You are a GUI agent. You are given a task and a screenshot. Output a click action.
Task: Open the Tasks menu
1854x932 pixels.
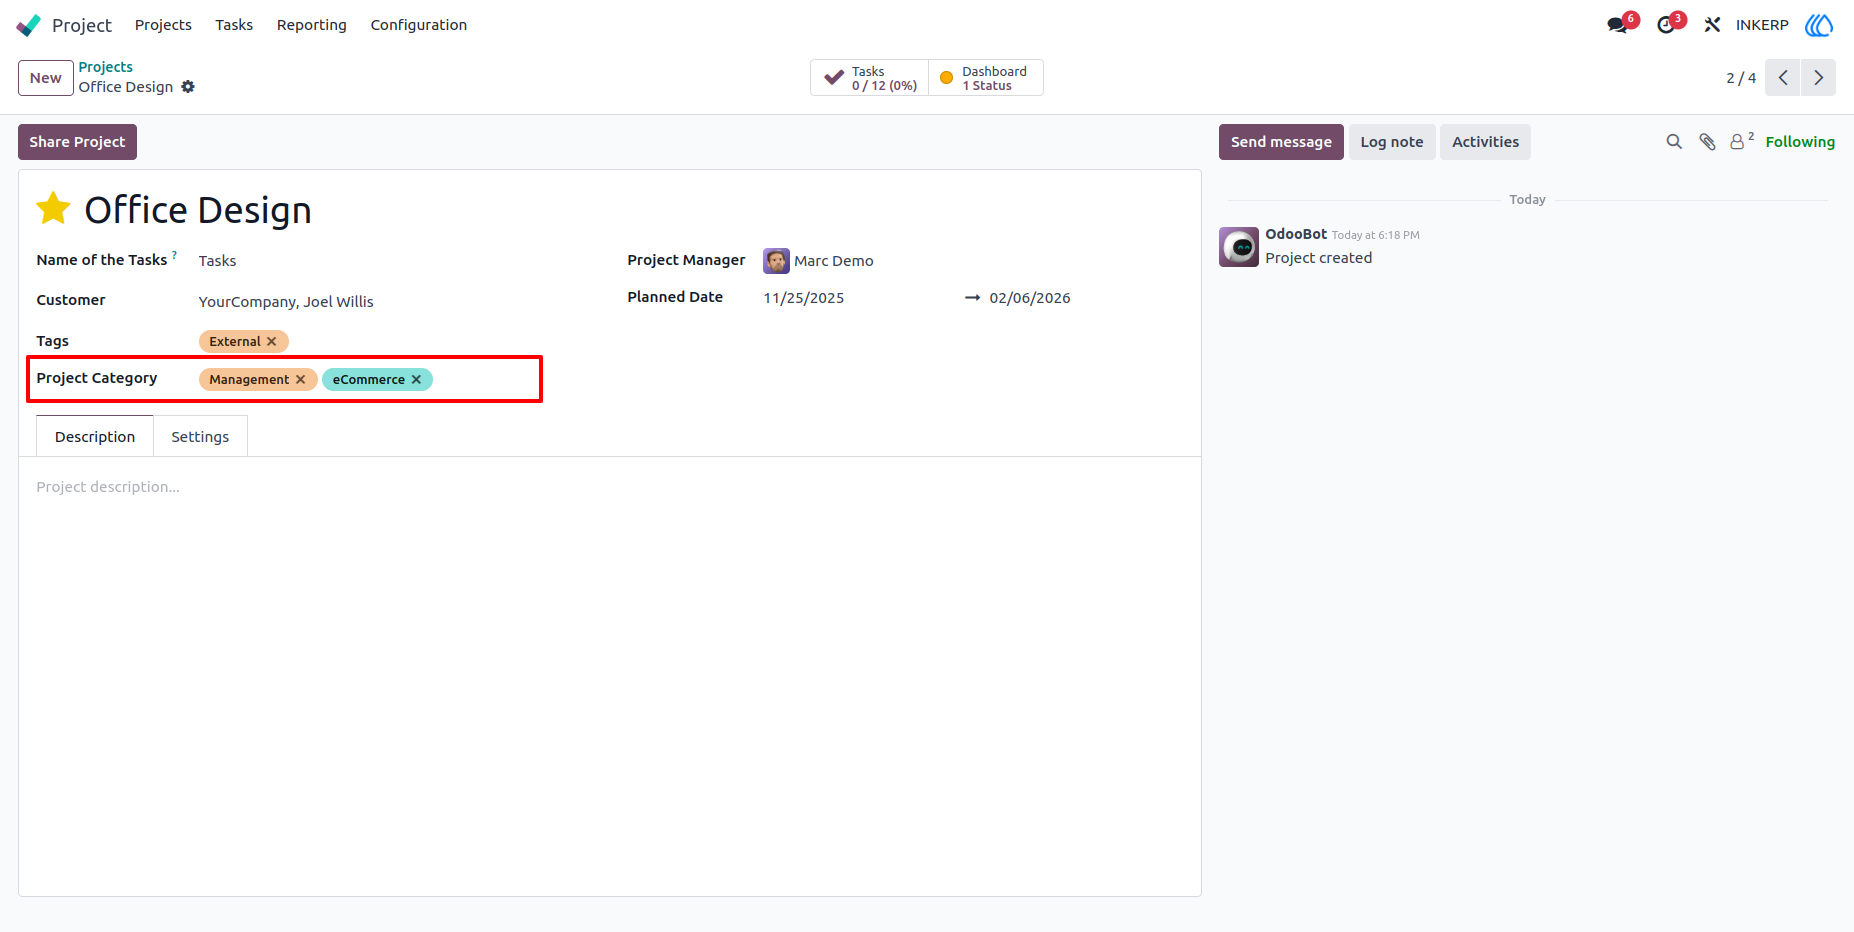point(234,25)
